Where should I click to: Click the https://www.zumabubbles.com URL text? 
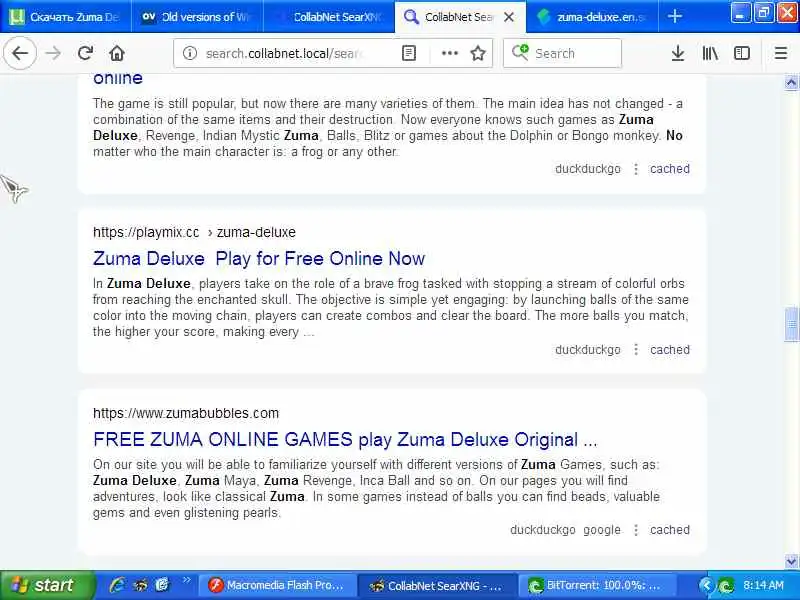186,413
